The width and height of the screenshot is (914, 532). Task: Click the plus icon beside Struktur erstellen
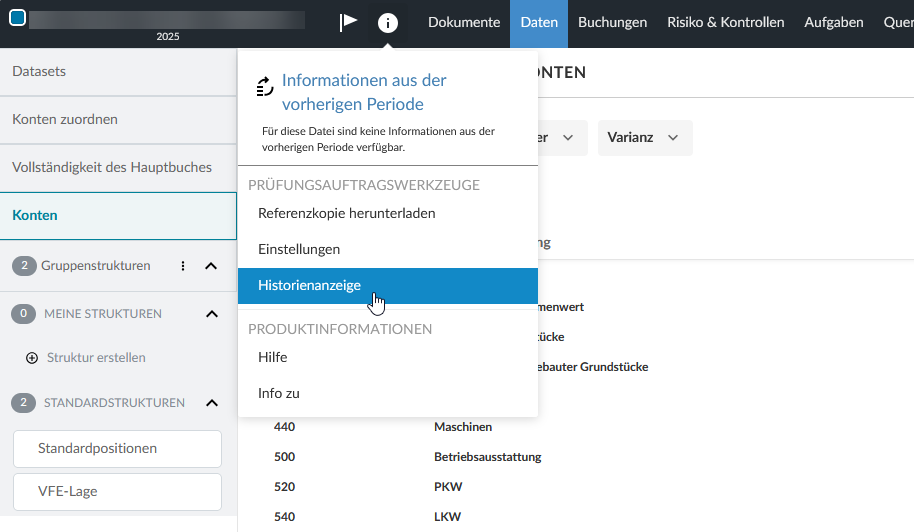pos(32,358)
